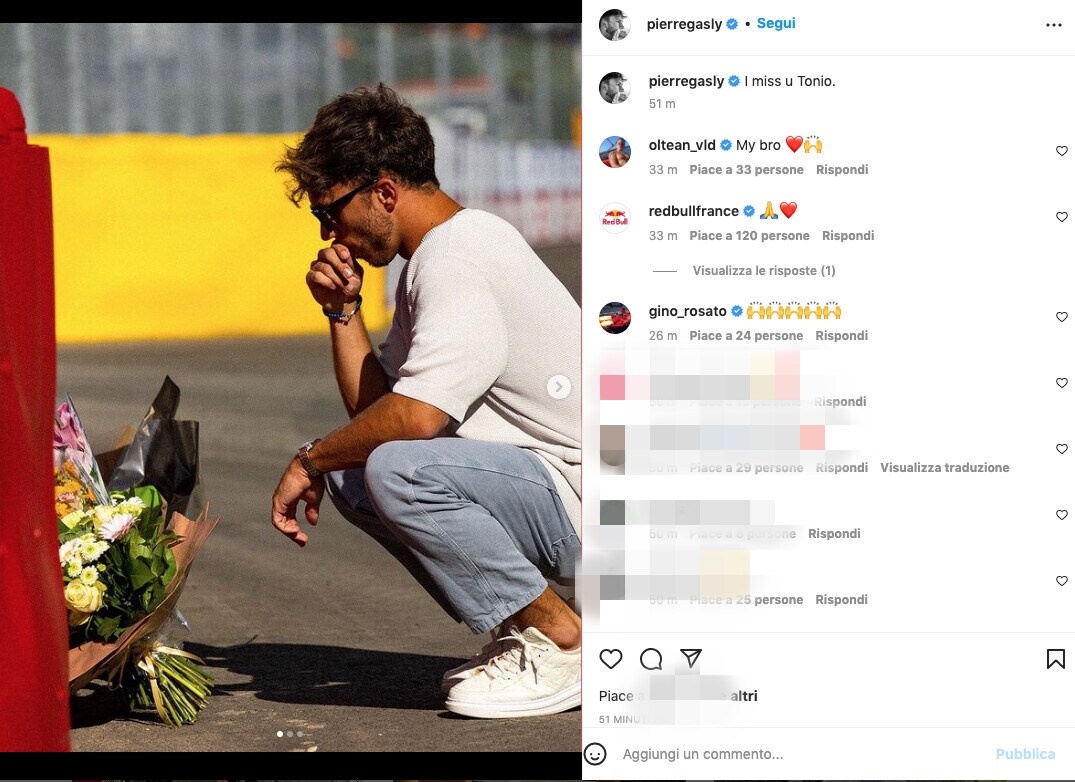Viewport: 1075px width, 782px height.
Task: Like the post with the heart icon
Action: (x=610, y=659)
